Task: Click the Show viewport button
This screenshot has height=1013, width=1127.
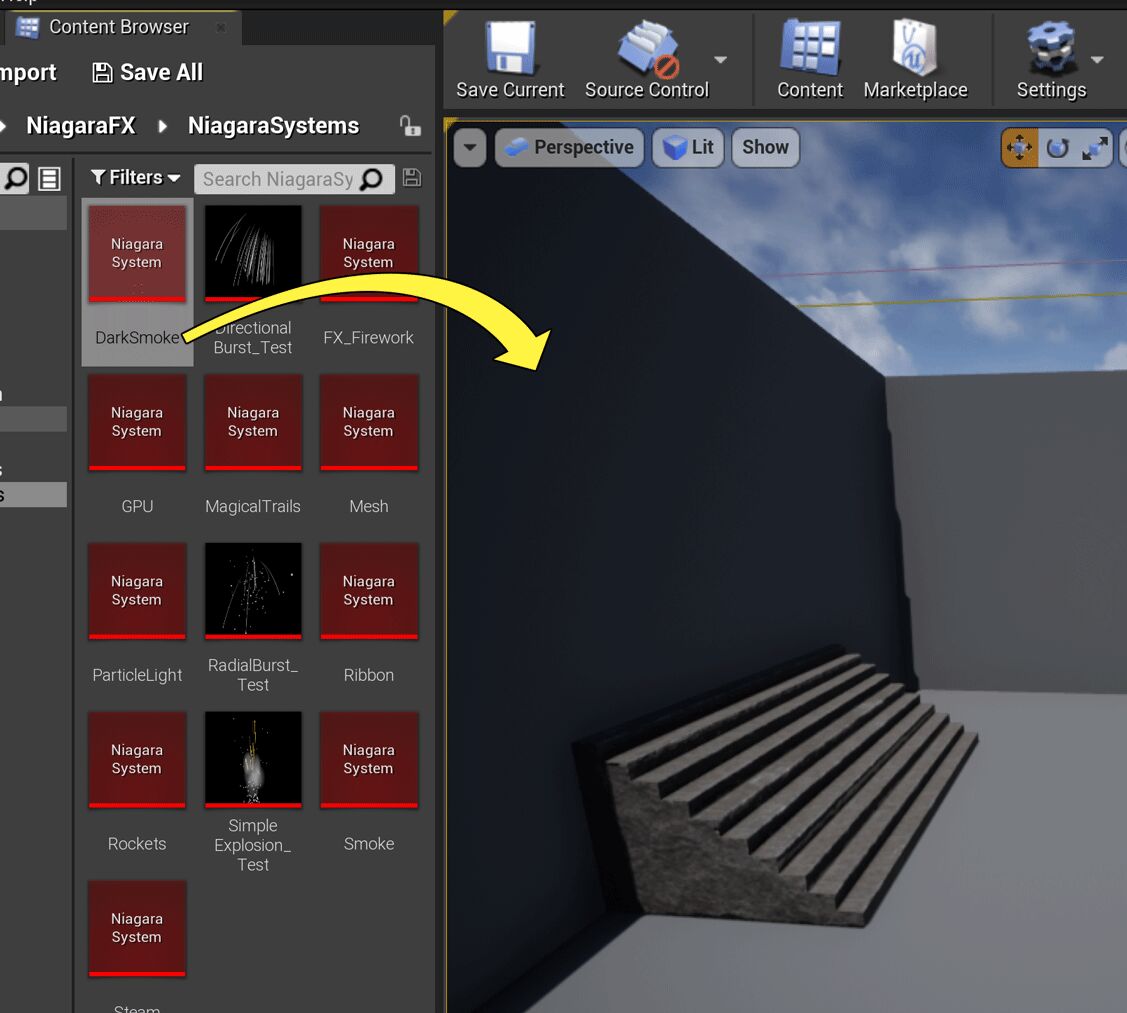Action: (765, 147)
